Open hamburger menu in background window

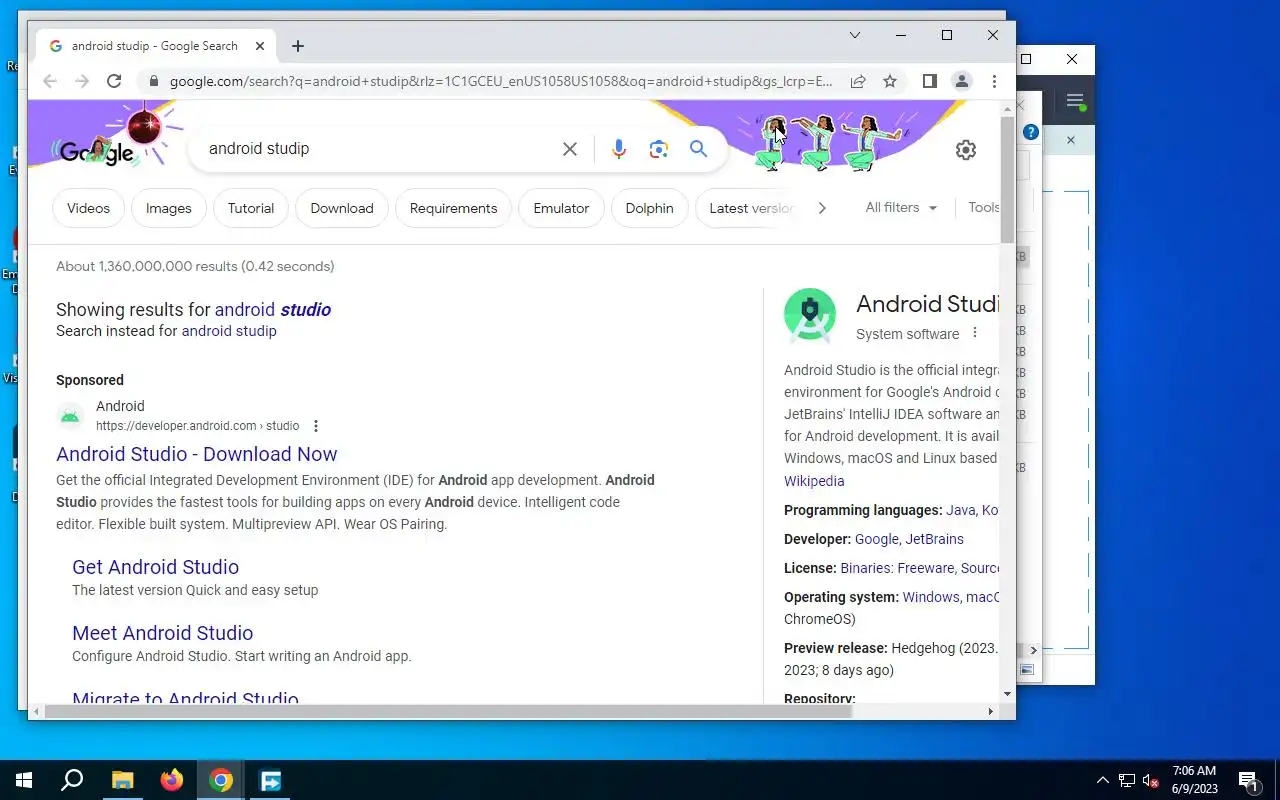point(1075,100)
